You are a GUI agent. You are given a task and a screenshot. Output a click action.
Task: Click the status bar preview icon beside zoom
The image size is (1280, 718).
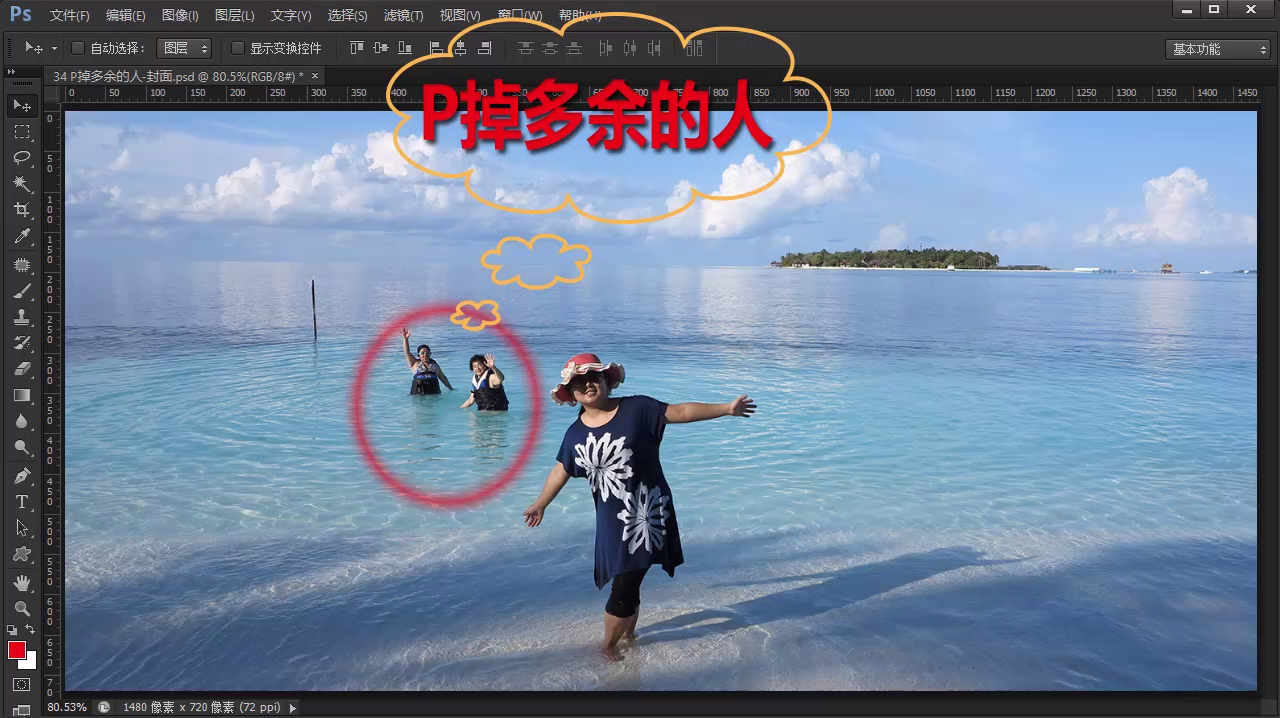(x=104, y=707)
